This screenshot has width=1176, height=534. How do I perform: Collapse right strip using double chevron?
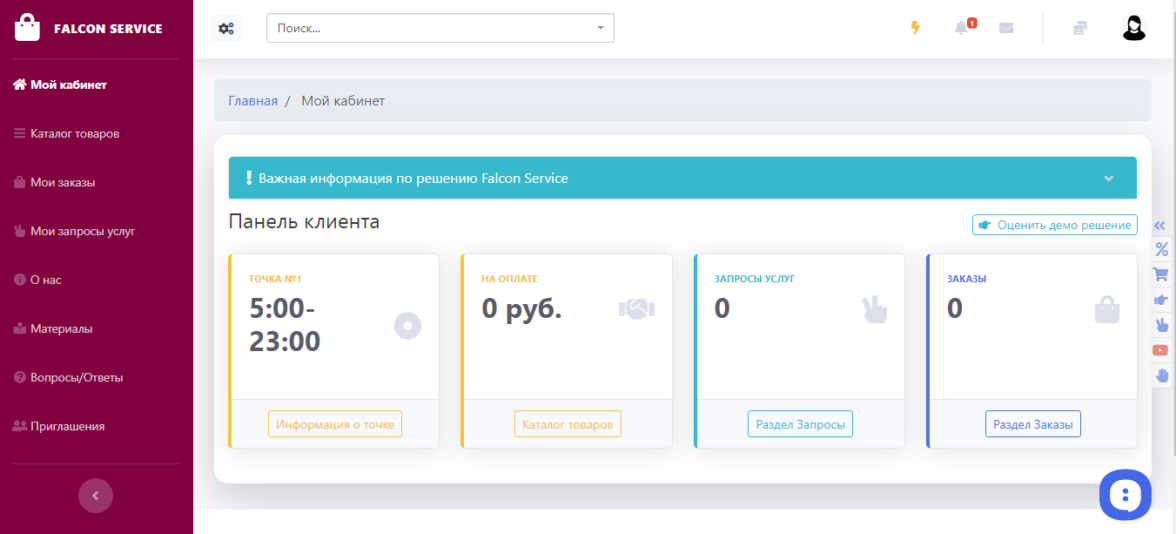tap(1161, 226)
